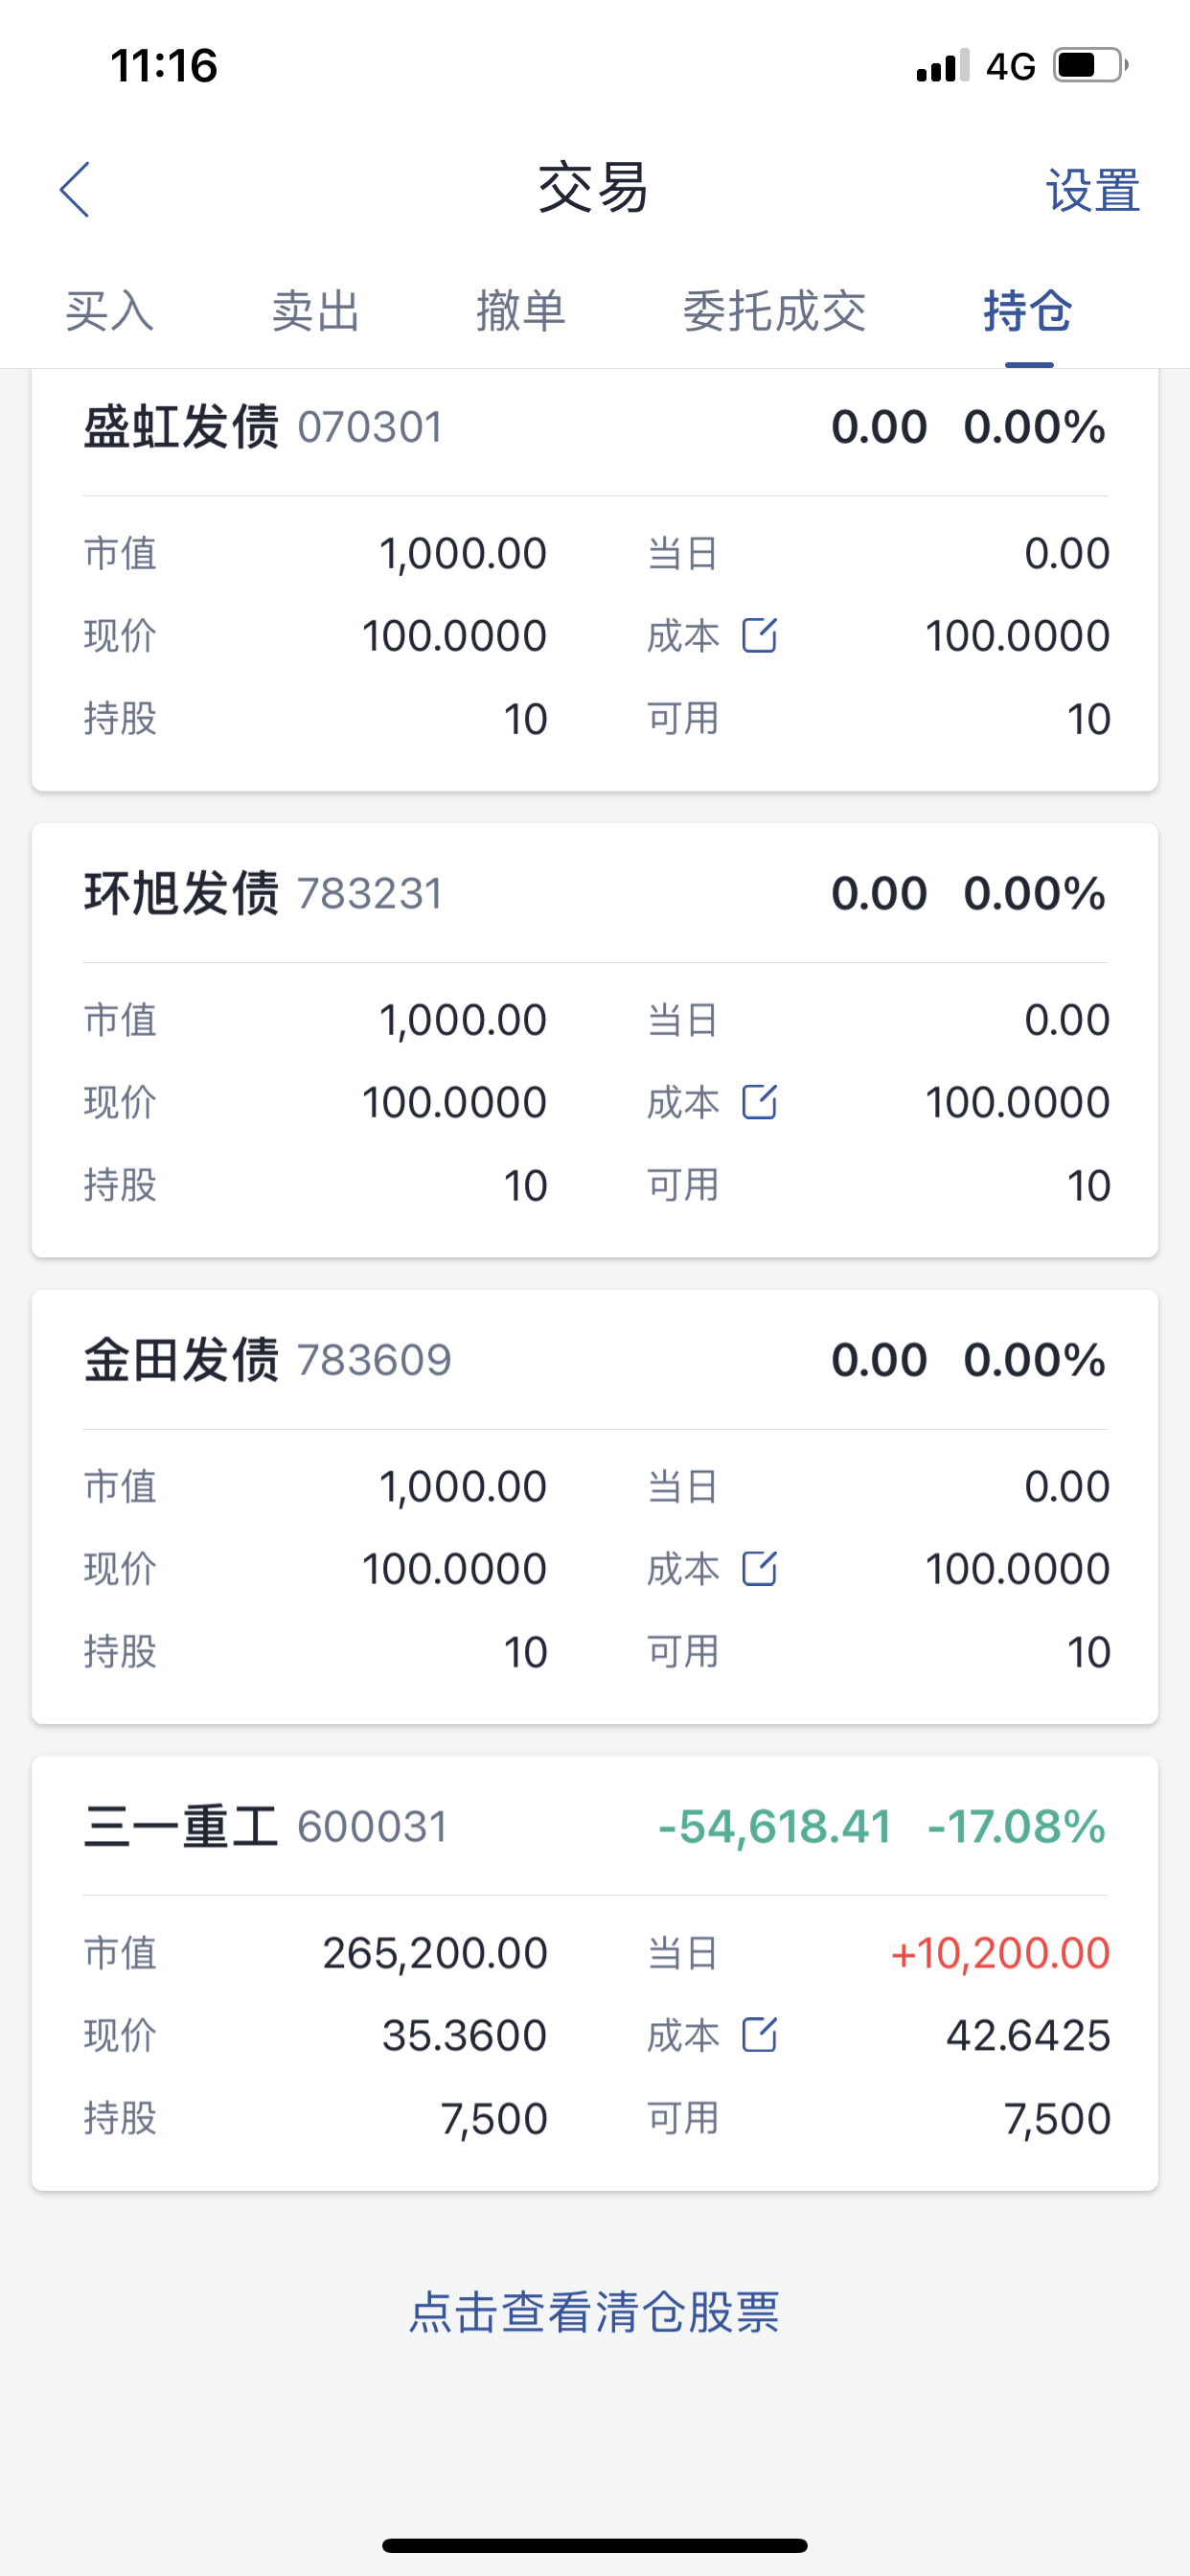Tap the iOS home indicator bar
This screenshot has width=1190, height=2576.
pos(594,2545)
